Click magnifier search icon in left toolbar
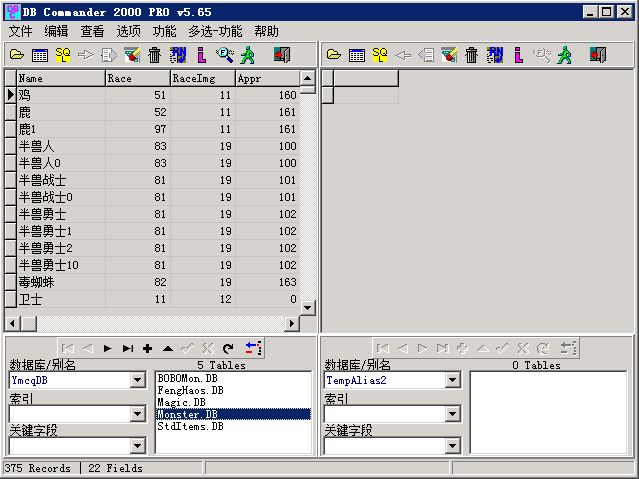This screenshot has width=639, height=479. coord(225,55)
